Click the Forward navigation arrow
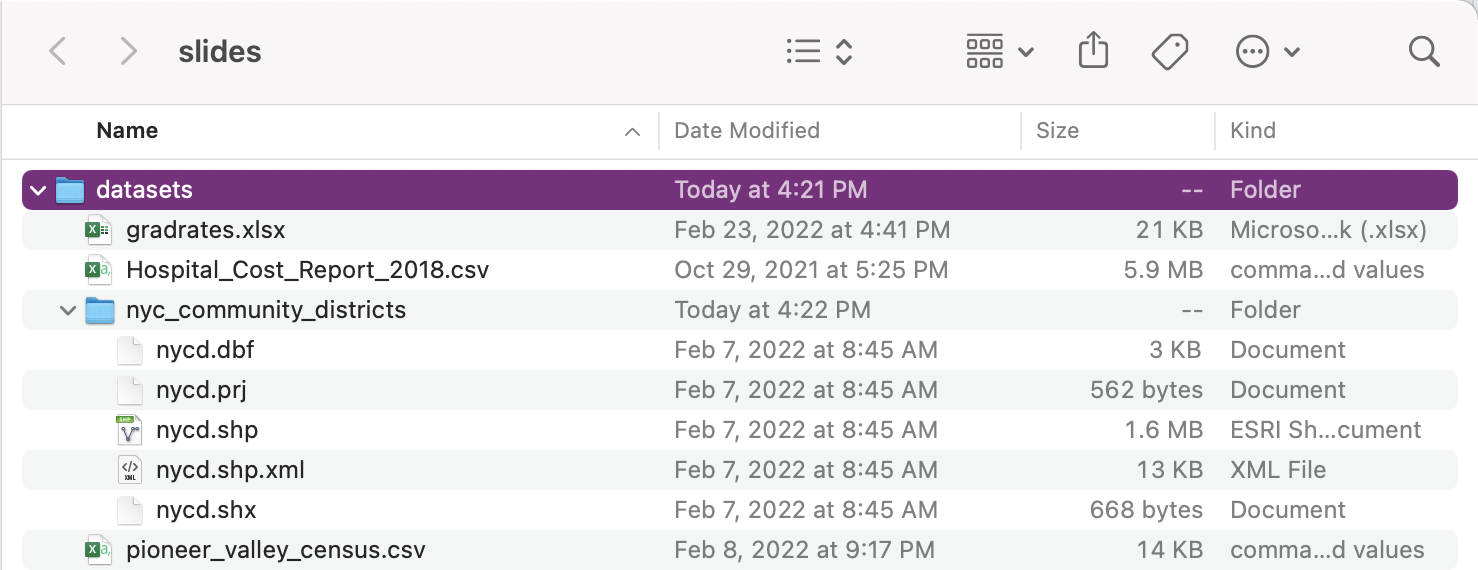The width and height of the screenshot is (1478, 570). (x=128, y=51)
